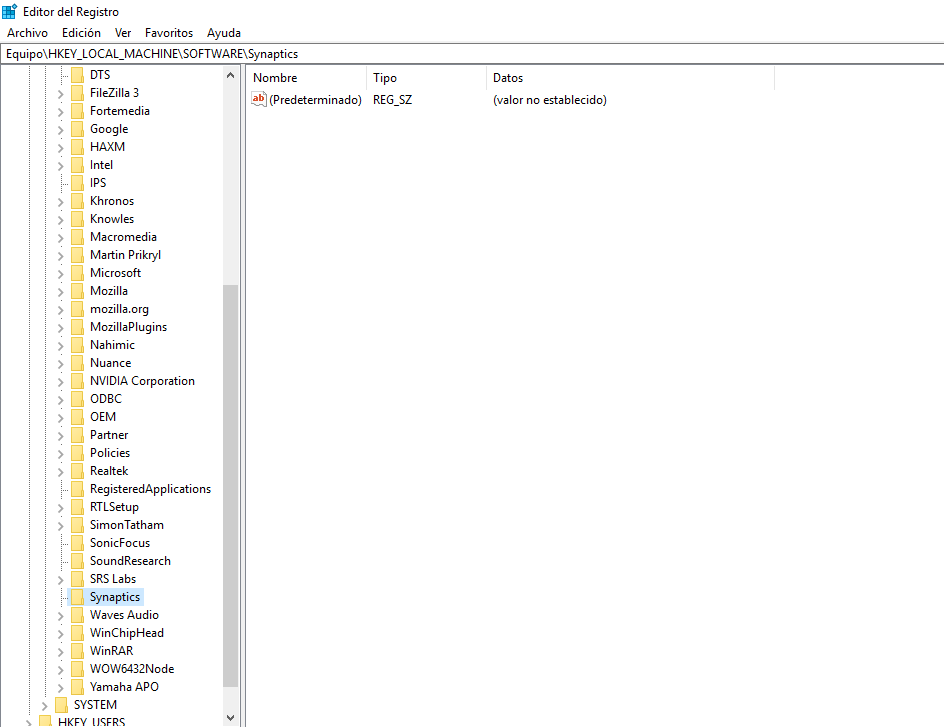Click the tree pane vertical scrollbar thumb
The width and height of the screenshot is (944, 727).
pyautogui.click(x=231, y=486)
